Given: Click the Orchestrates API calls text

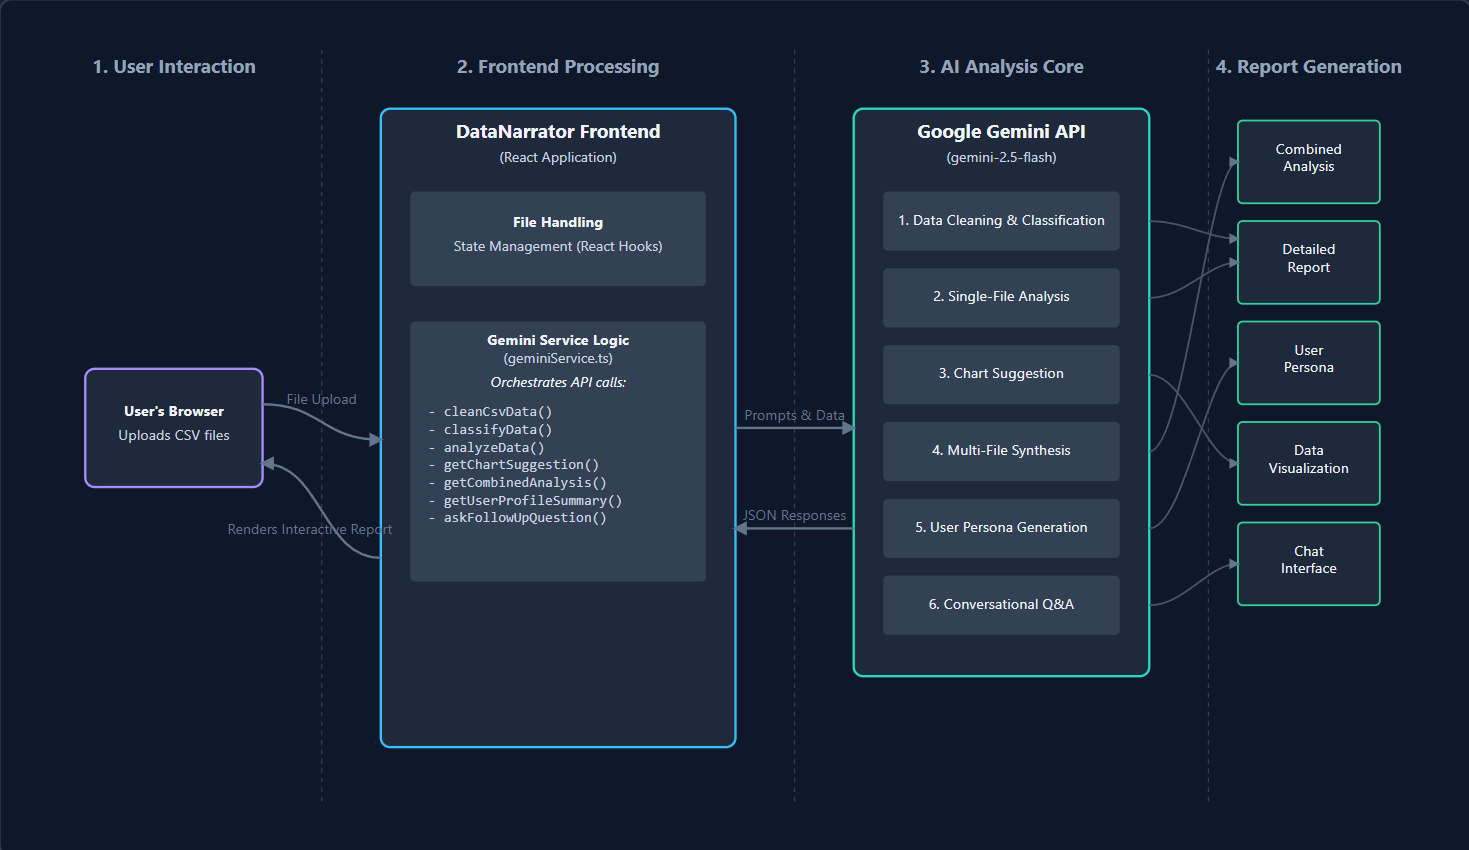Looking at the screenshot, I should point(558,382).
